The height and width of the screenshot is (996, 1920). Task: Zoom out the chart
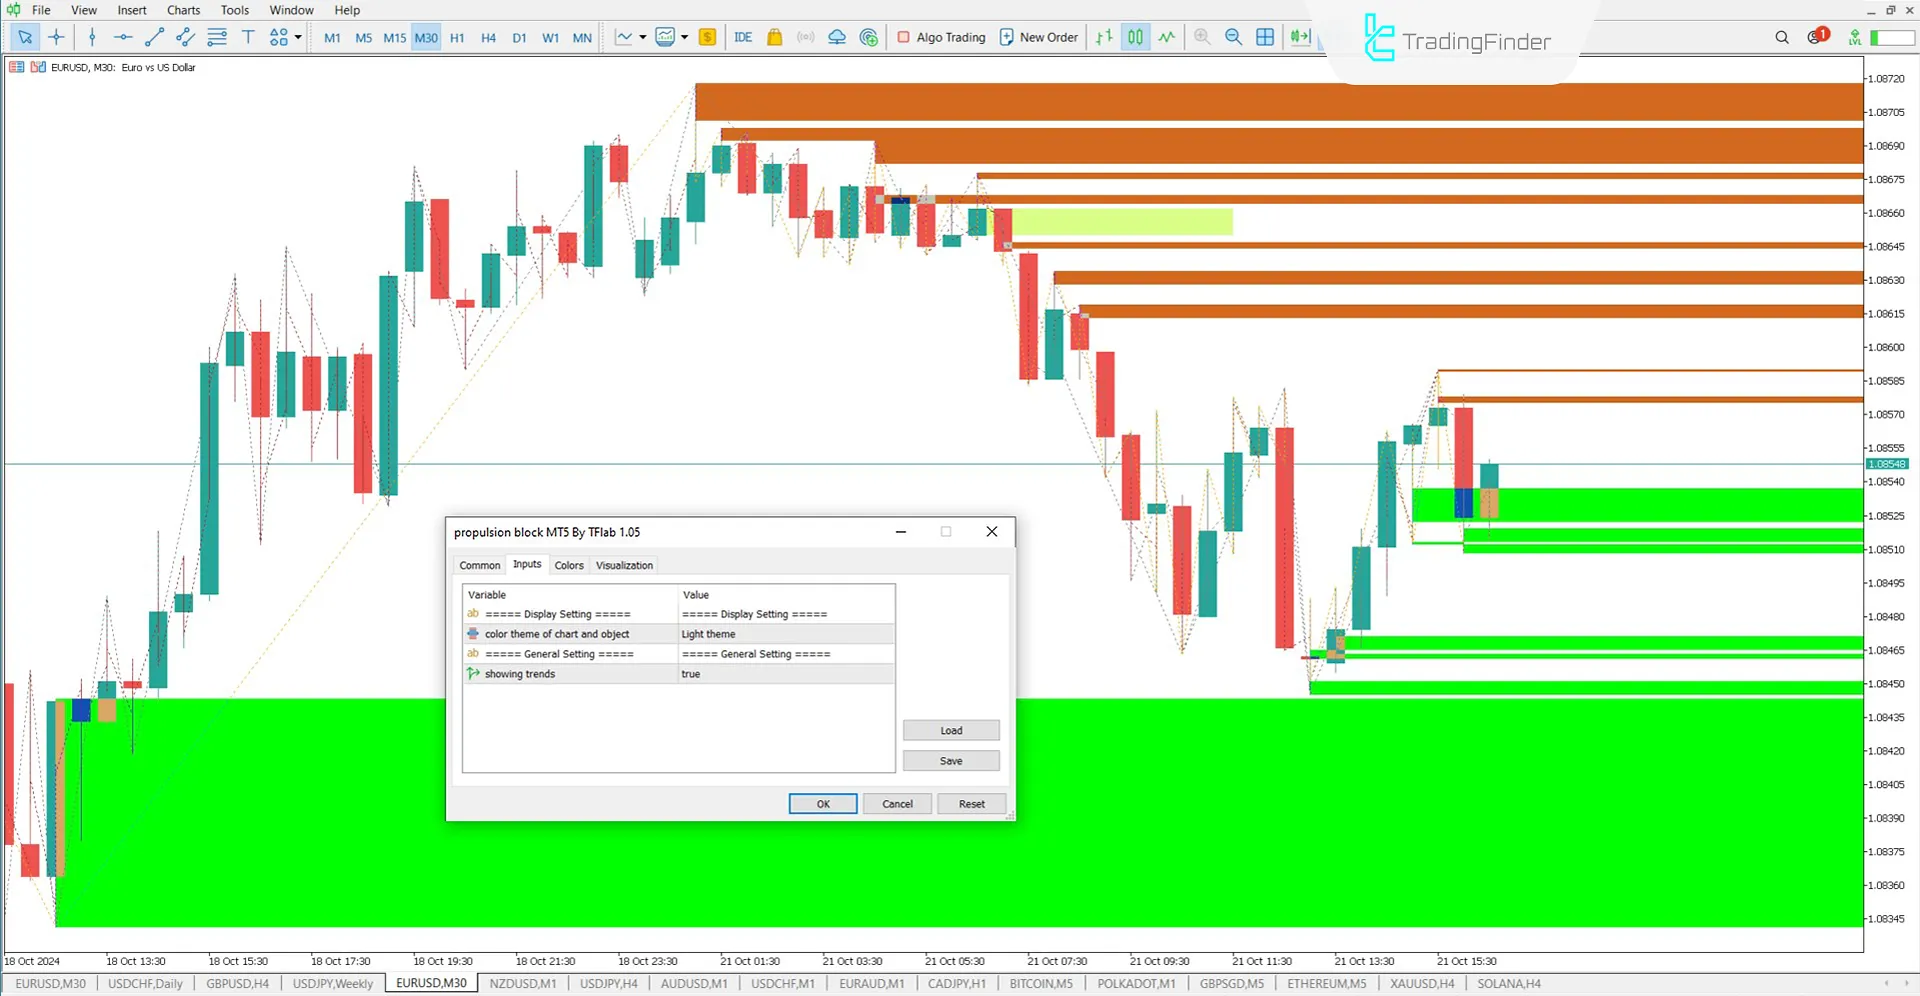[x=1233, y=37]
